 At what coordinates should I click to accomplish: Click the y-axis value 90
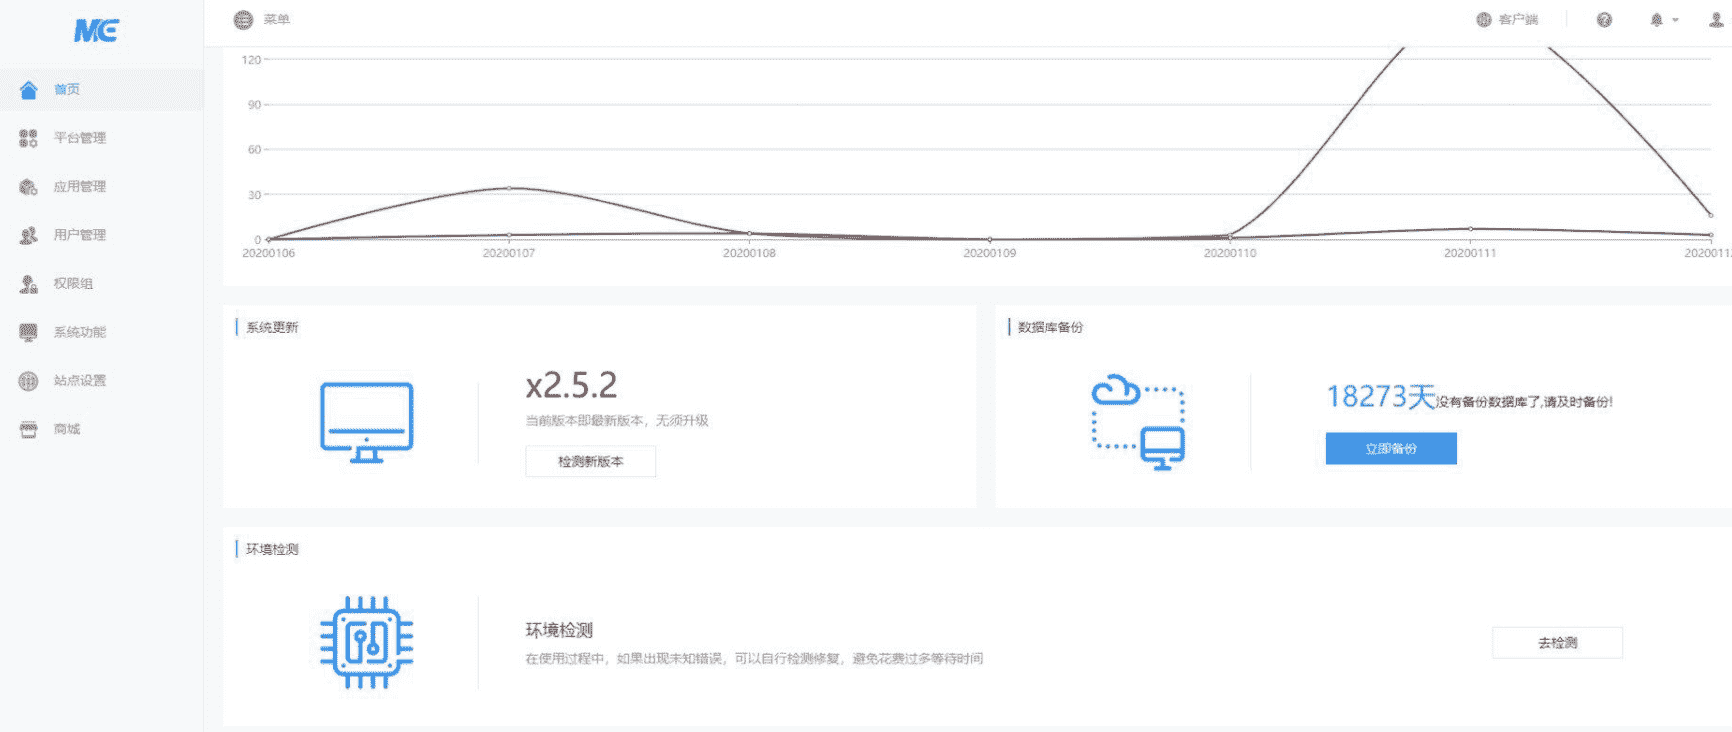[254, 105]
